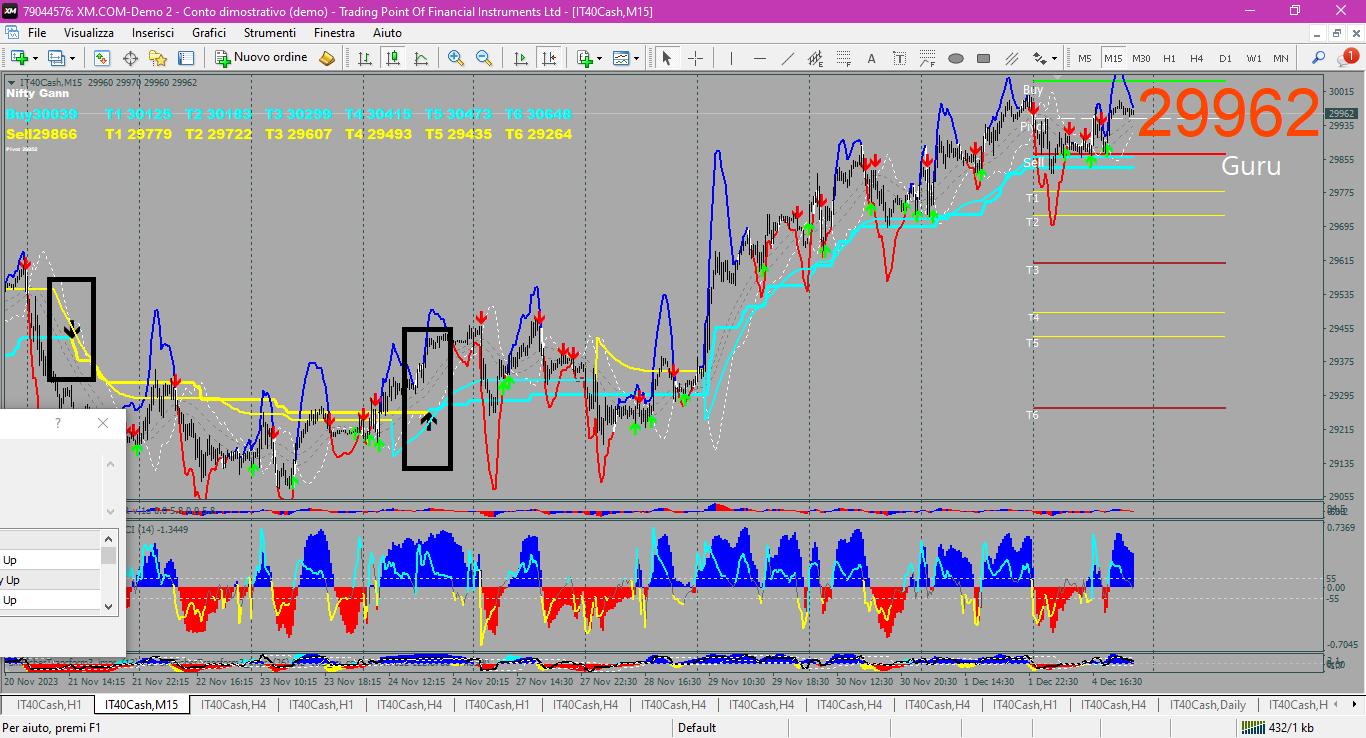Image resolution: width=1366 pixels, height=738 pixels.
Task: Select the vertical line tool
Action: (731, 58)
